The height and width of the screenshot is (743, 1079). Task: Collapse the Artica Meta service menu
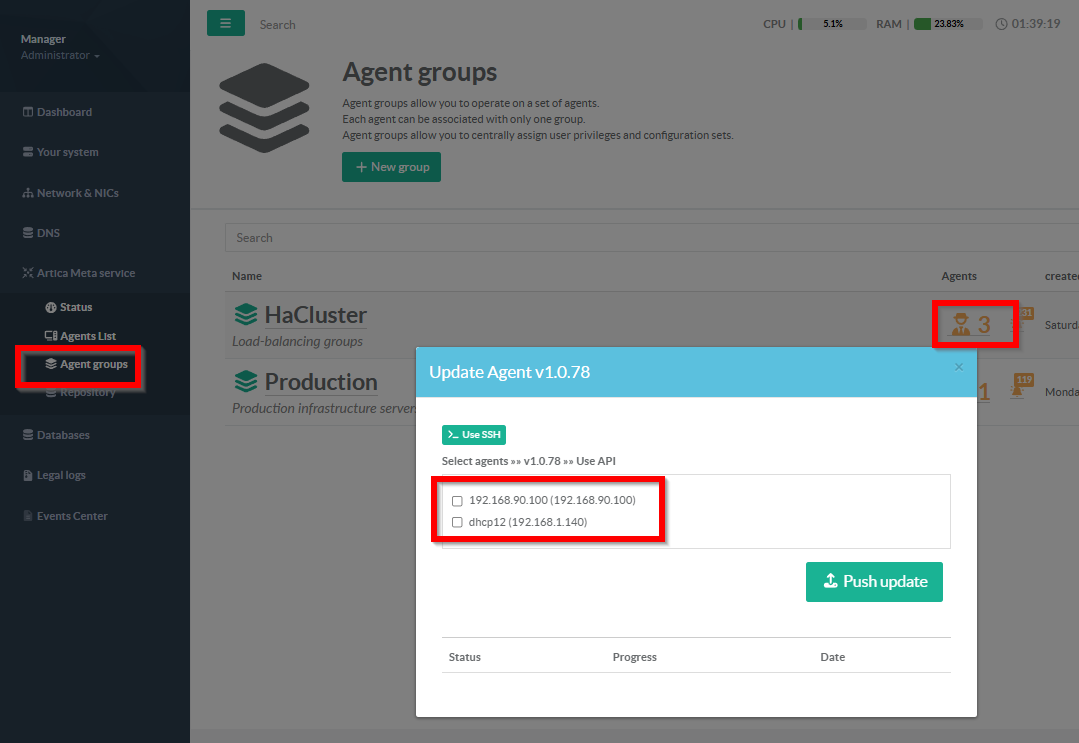point(85,273)
